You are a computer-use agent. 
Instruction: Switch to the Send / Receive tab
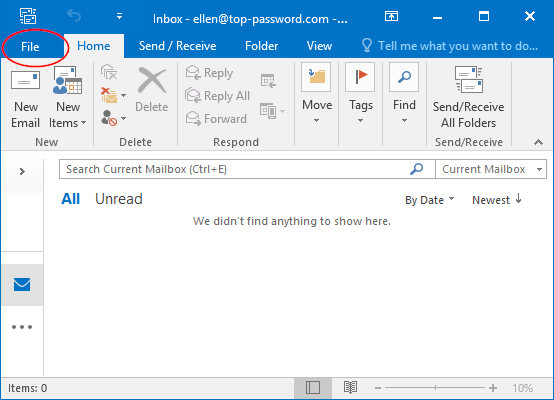(x=177, y=46)
